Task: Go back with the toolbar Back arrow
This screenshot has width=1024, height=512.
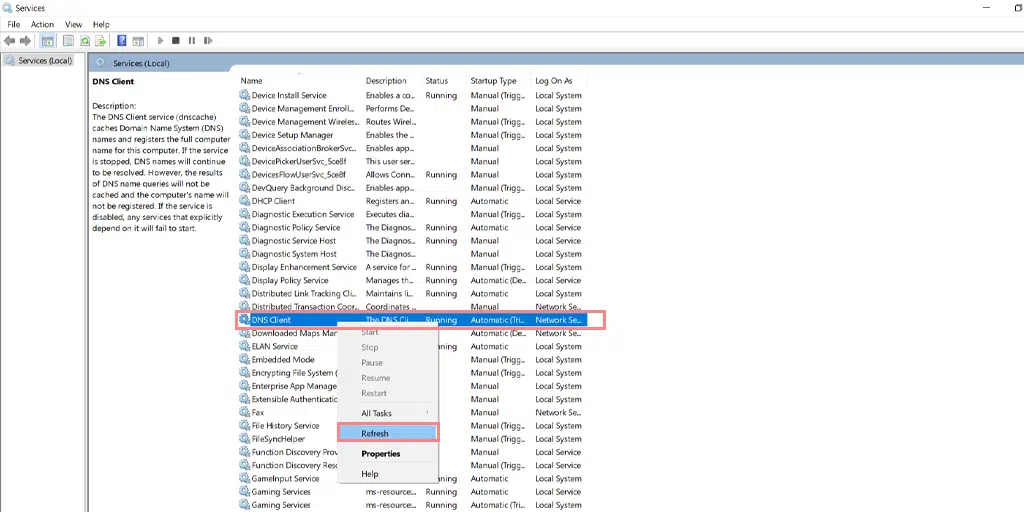Action: pyautogui.click(x=9, y=40)
